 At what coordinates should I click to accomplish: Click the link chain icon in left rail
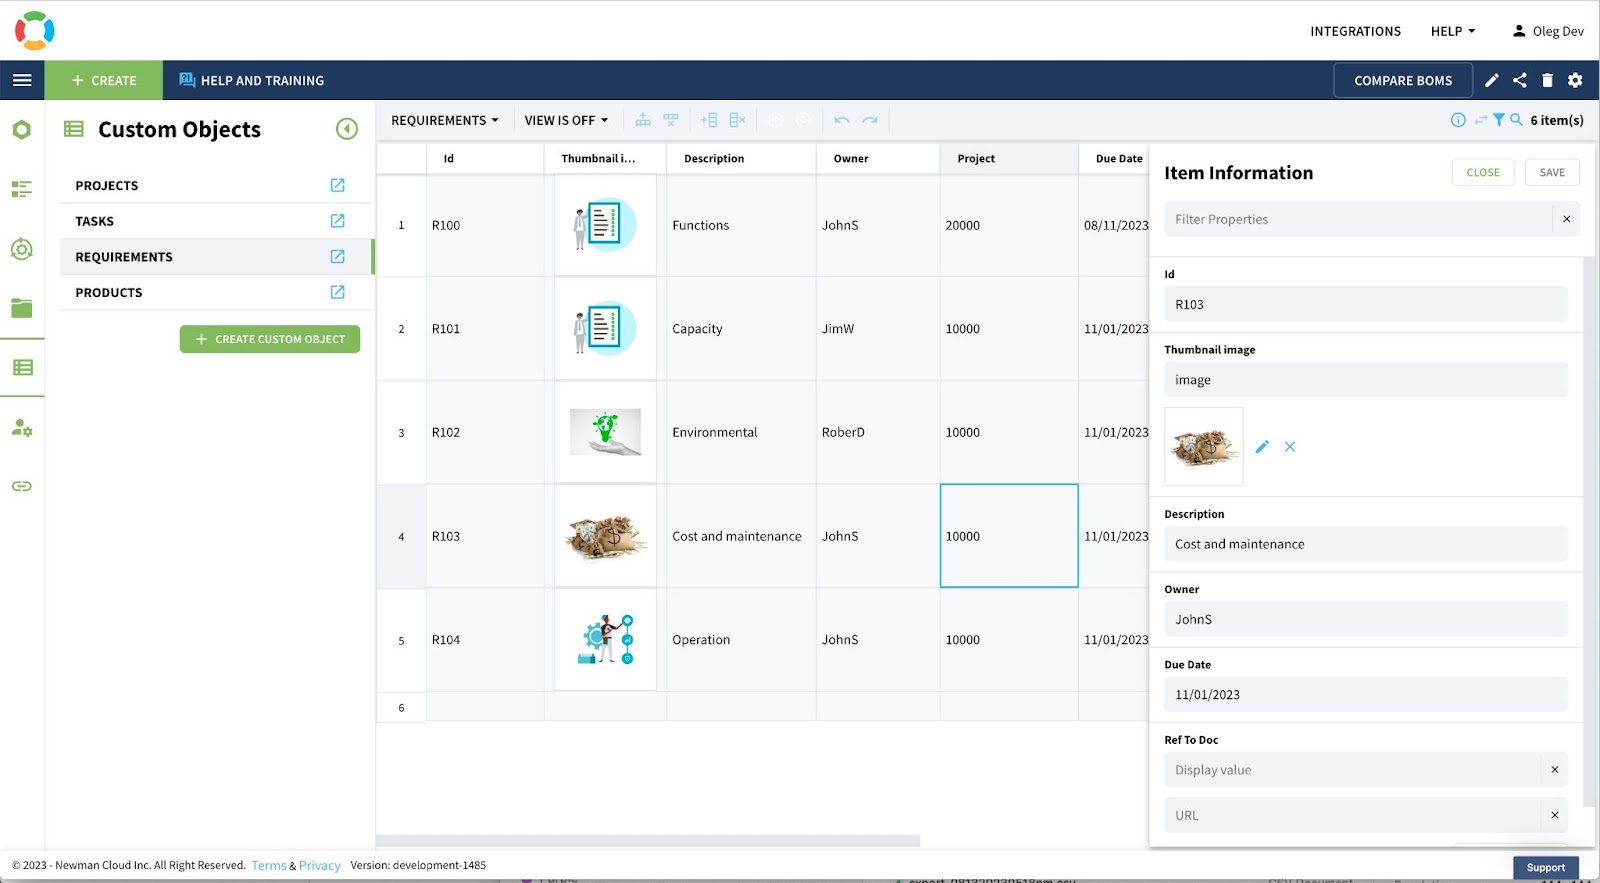22,486
